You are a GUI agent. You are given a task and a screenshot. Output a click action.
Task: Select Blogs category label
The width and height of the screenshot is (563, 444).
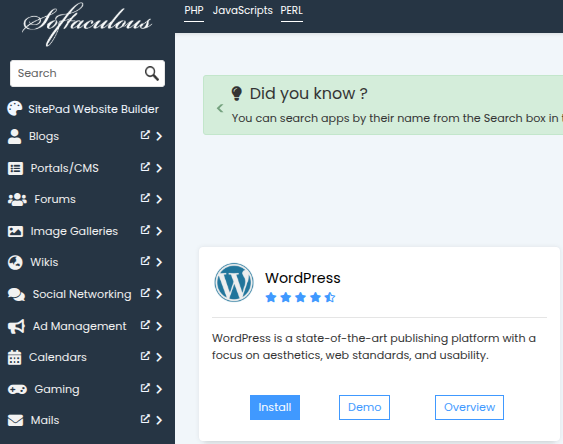pyautogui.click(x=44, y=137)
